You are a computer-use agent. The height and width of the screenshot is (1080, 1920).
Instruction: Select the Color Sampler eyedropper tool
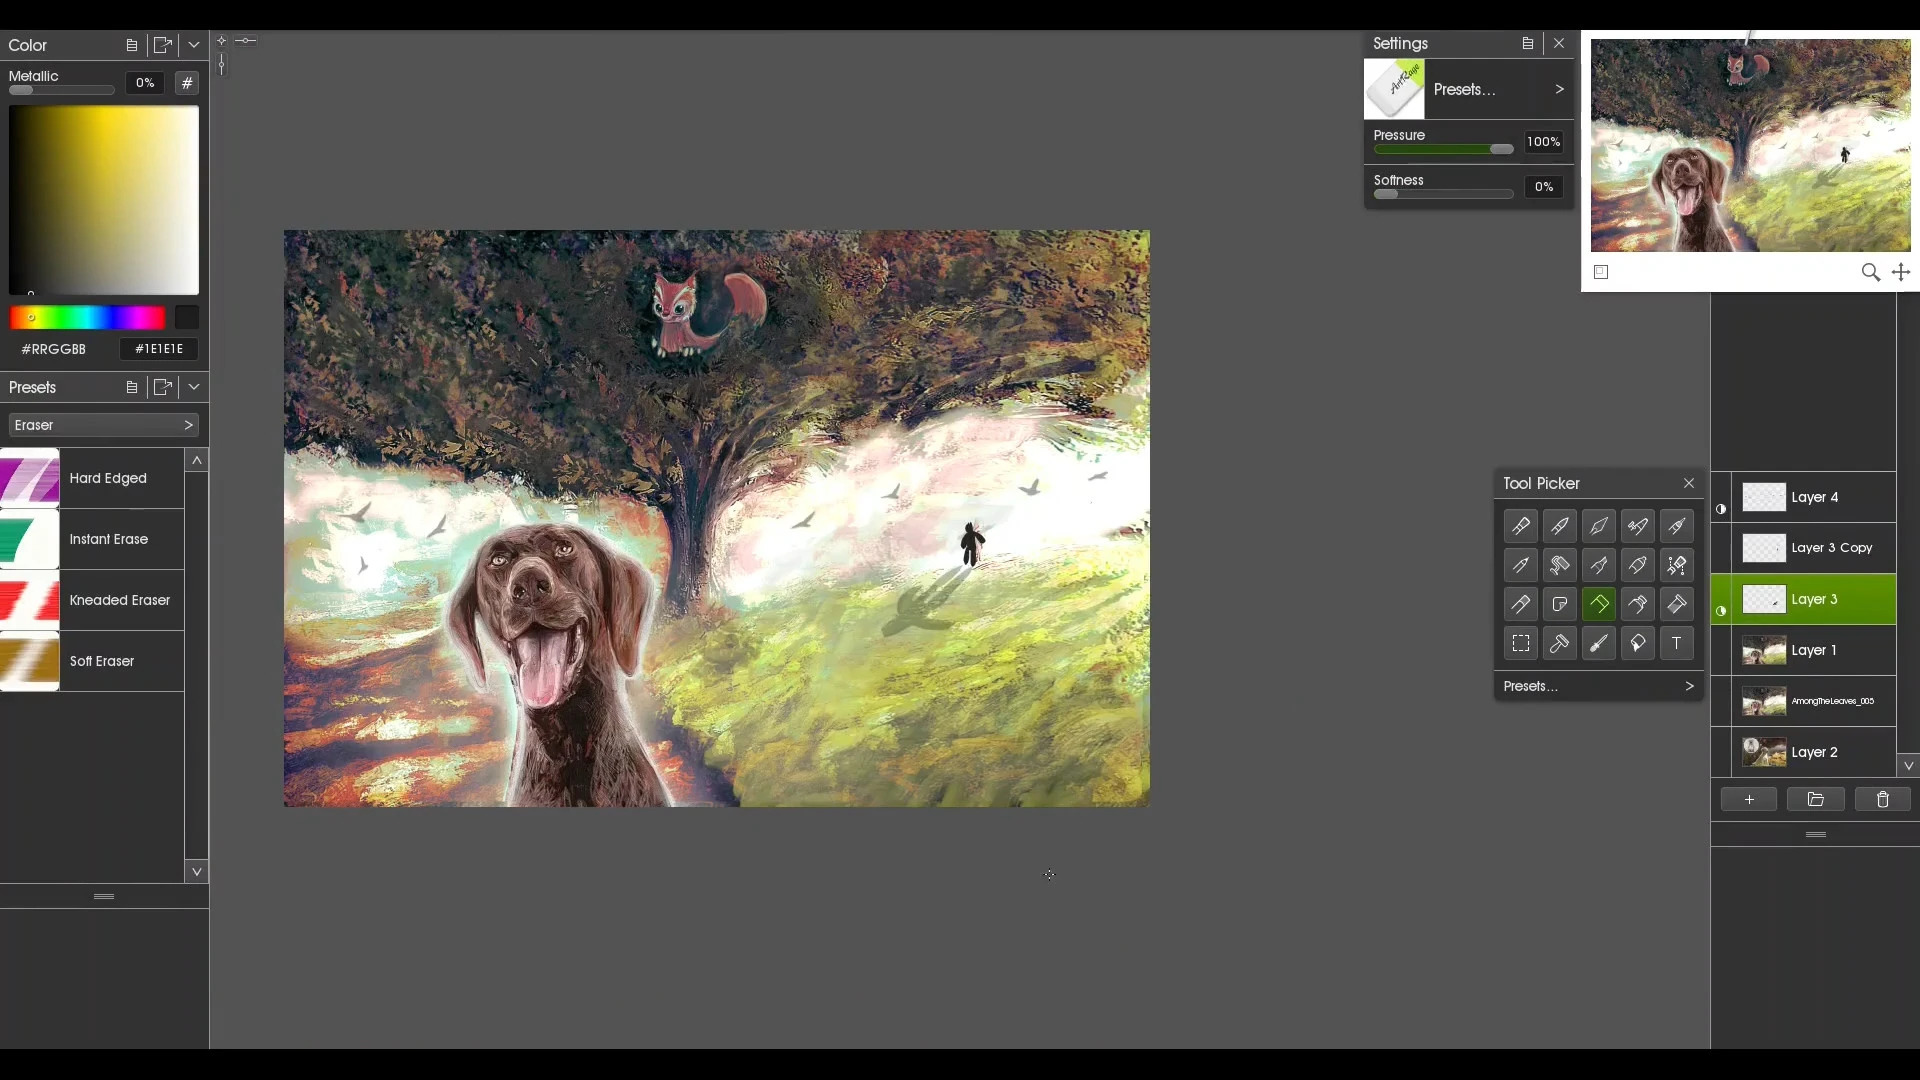pyautogui.click(x=1598, y=643)
